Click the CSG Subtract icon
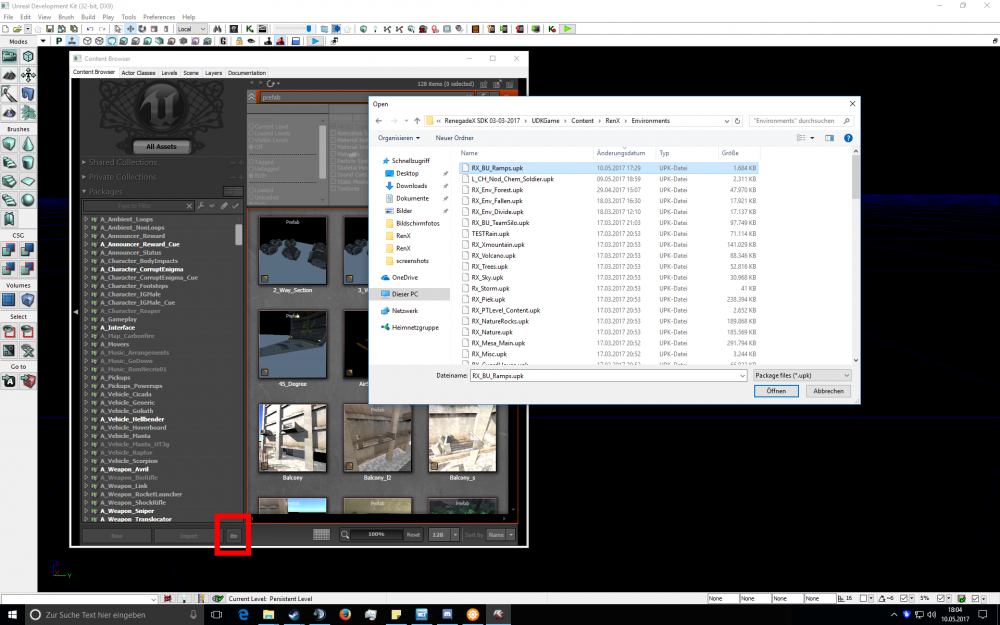The height and width of the screenshot is (625, 1000). coord(28,250)
